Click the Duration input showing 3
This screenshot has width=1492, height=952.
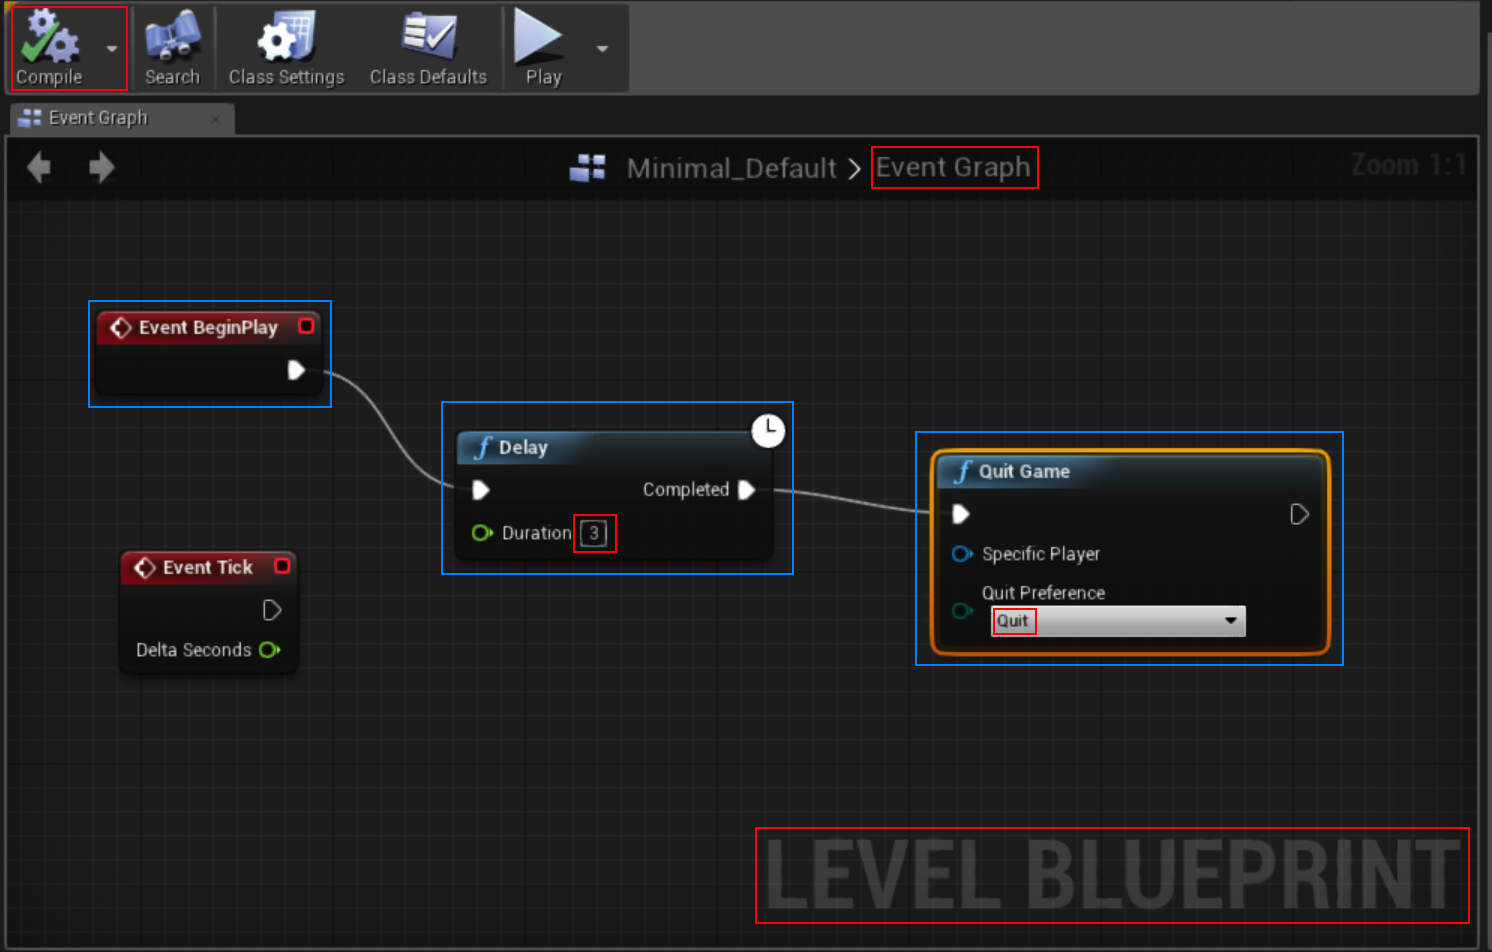tap(595, 534)
